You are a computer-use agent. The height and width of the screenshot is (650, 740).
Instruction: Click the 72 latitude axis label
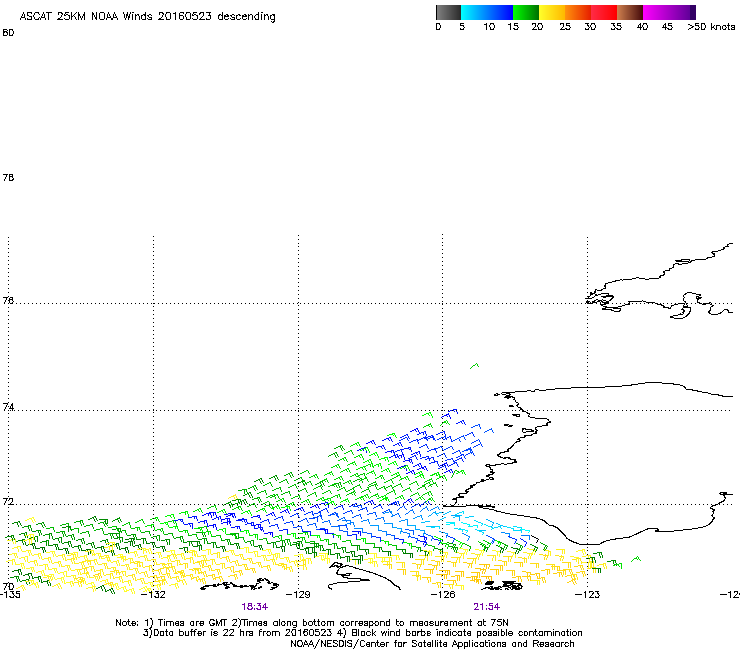pyautogui.click(x=8, y=502)
